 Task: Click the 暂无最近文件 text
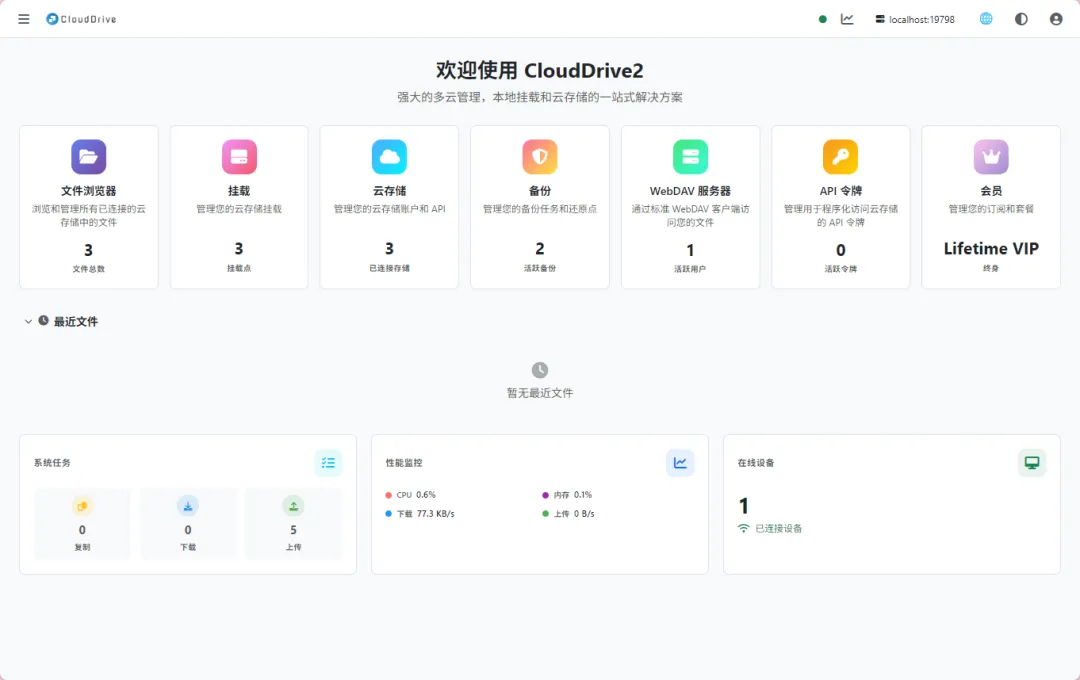tap(540, 393)
